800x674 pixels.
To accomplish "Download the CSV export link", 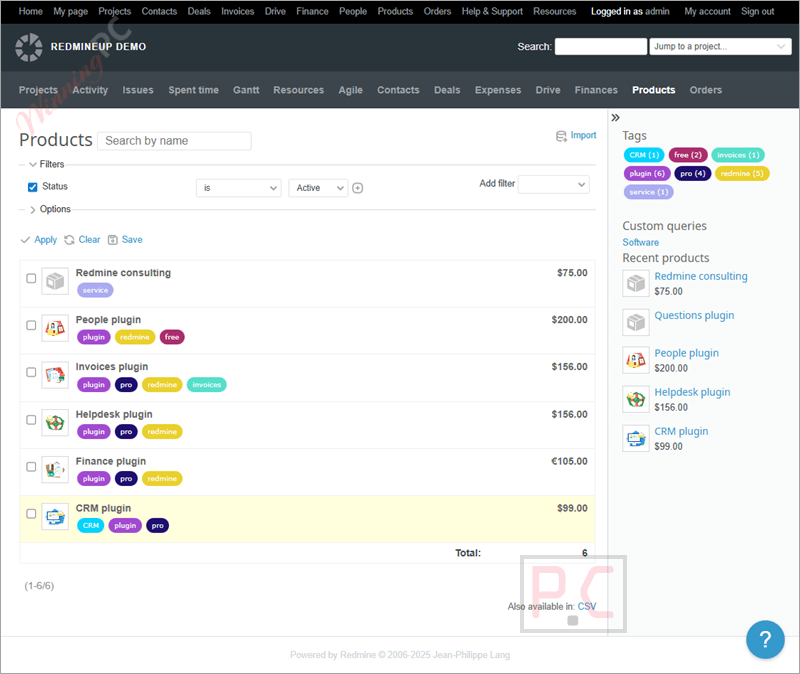I will pos(587,606).
